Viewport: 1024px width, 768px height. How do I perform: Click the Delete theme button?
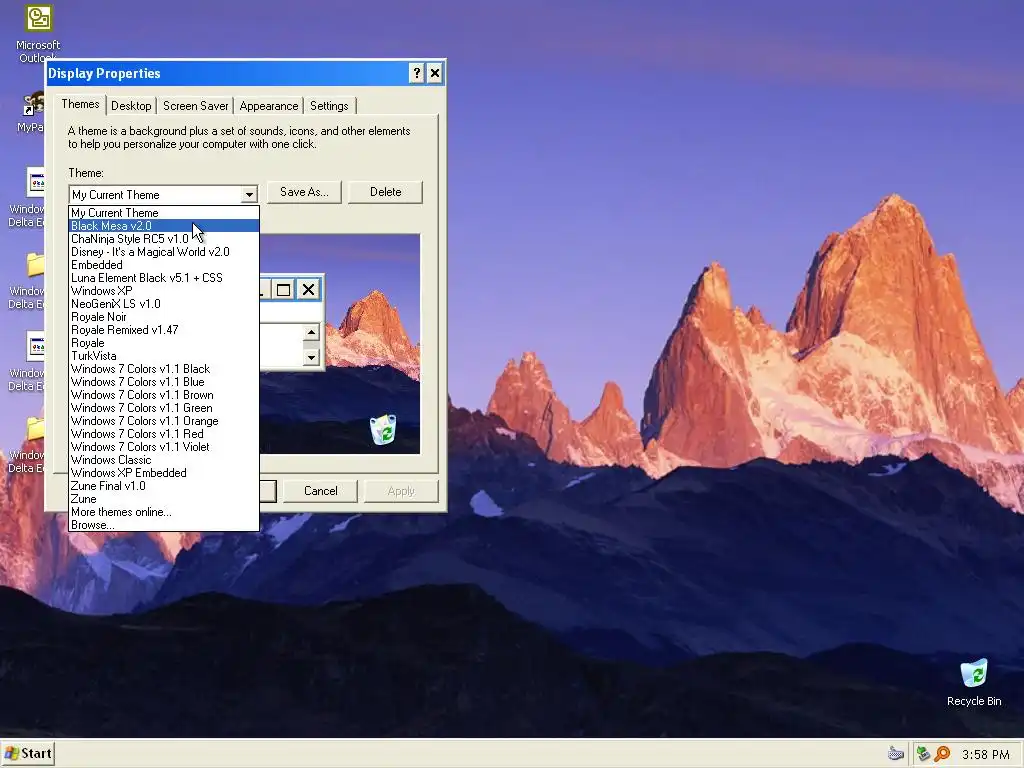(385, 192)
